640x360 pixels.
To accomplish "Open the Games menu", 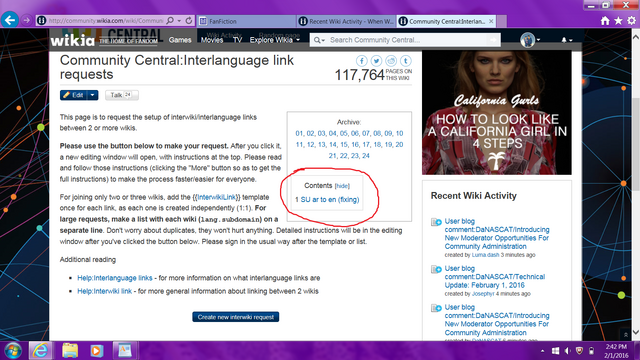I will 180,40.
